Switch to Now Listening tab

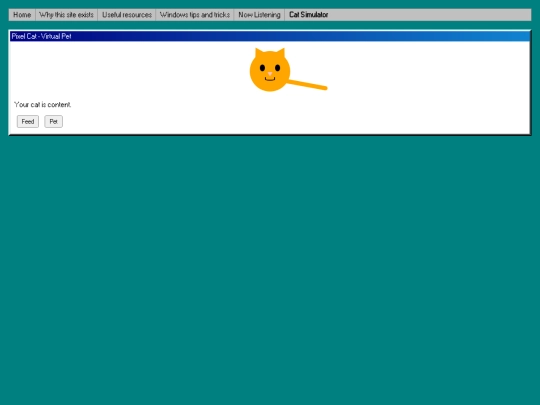coord(259,15)
